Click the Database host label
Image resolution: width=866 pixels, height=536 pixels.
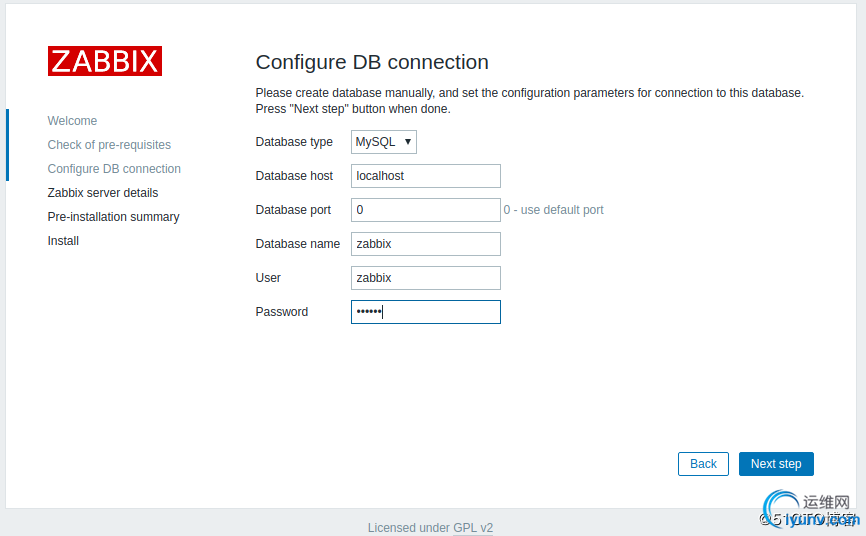click(x=294, y=176)
